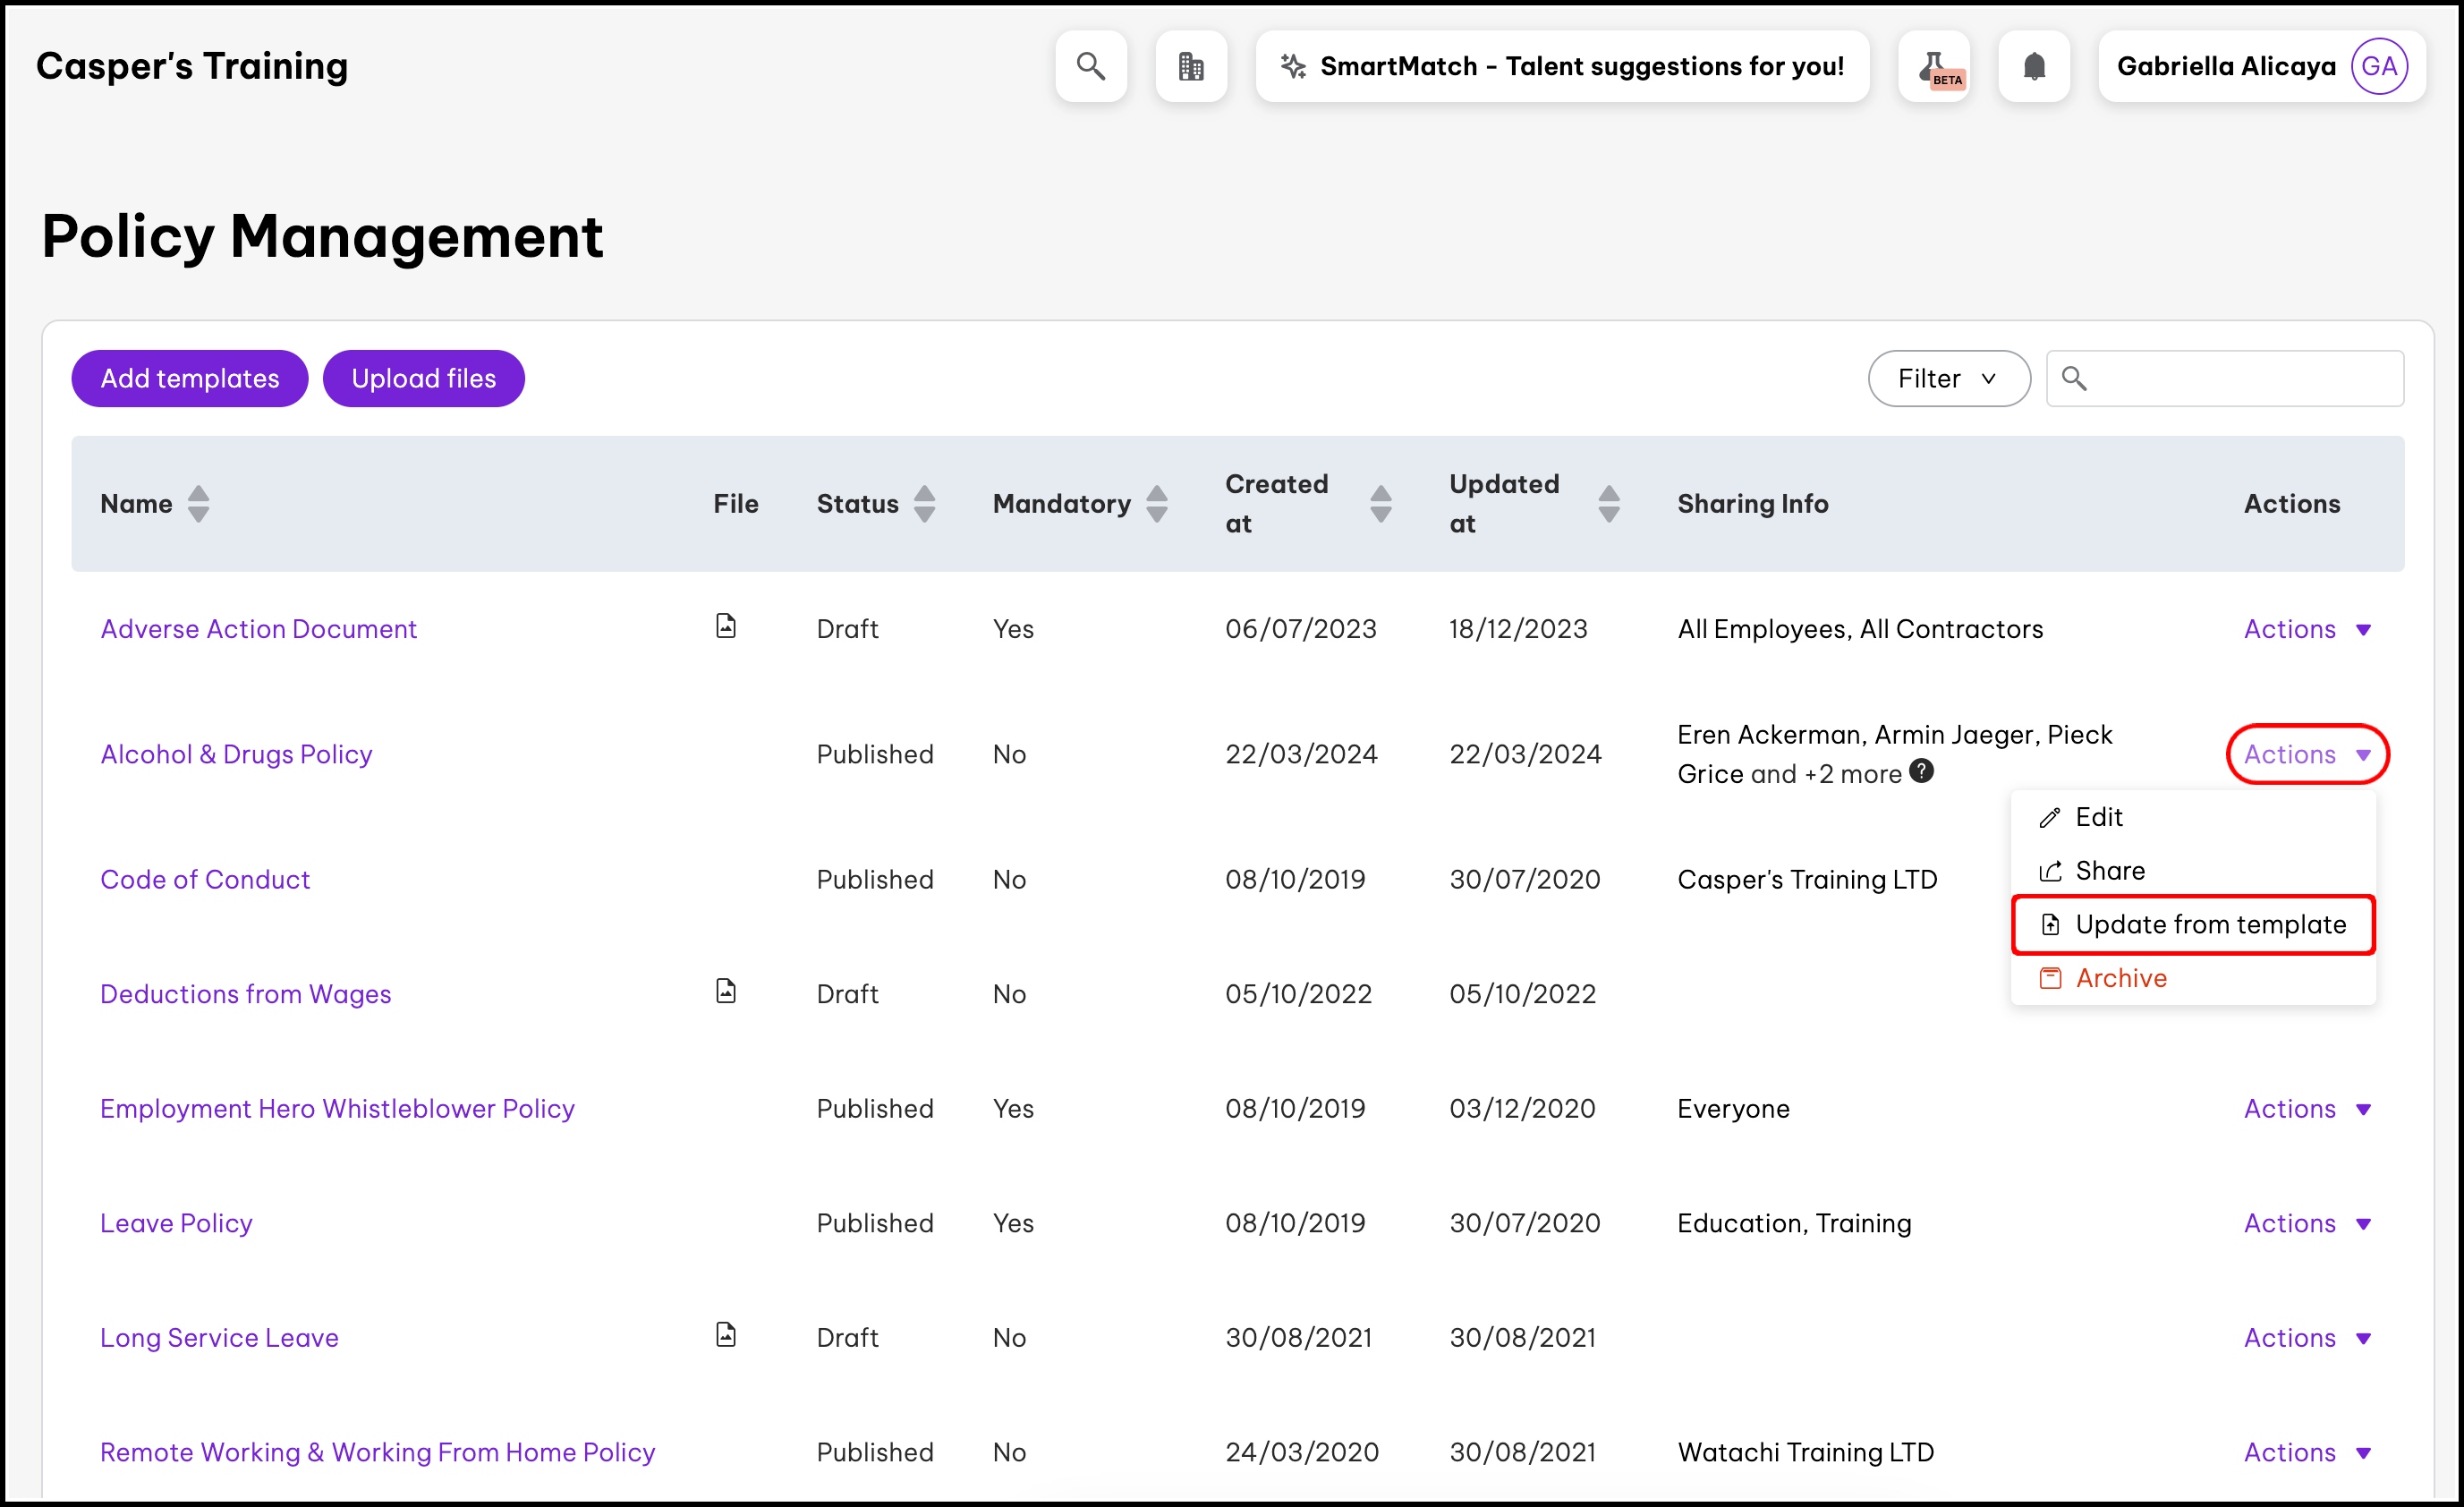Click the beta lab flask icon
The height and width of the screenshot is (1507, 2464).
point(1933,66)
